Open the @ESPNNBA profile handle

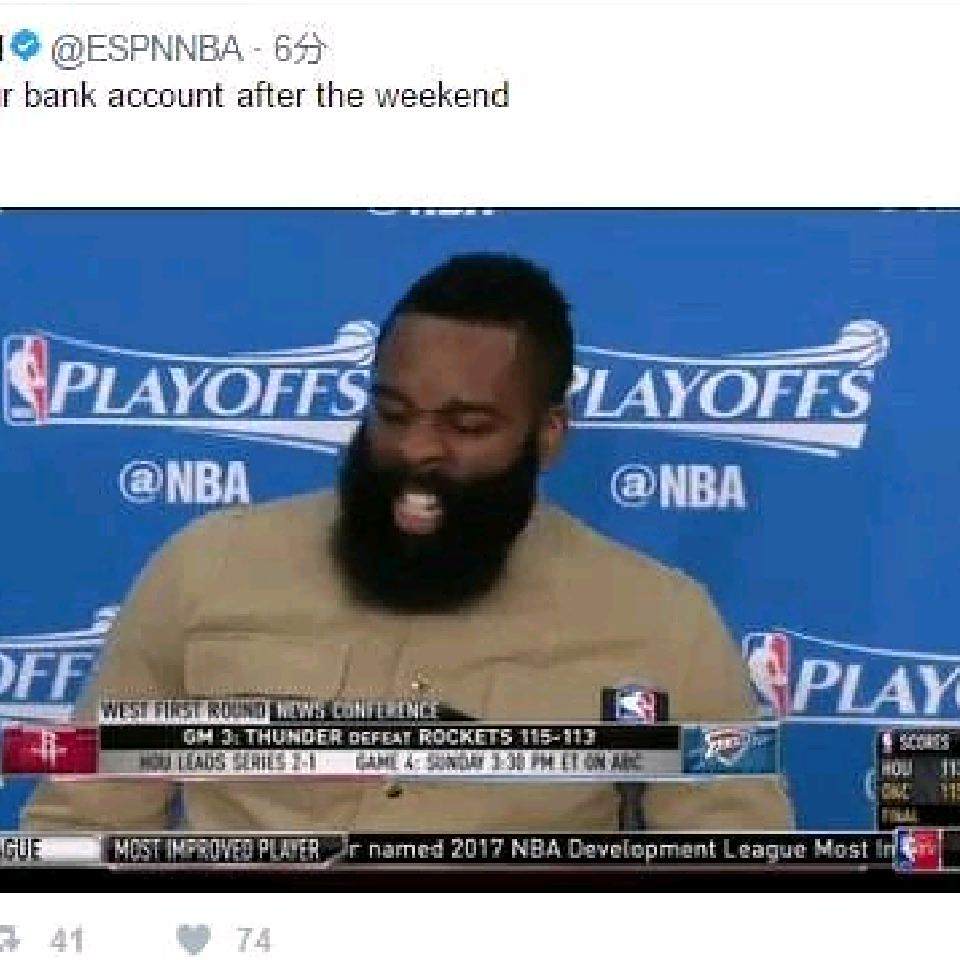(147, 49)
